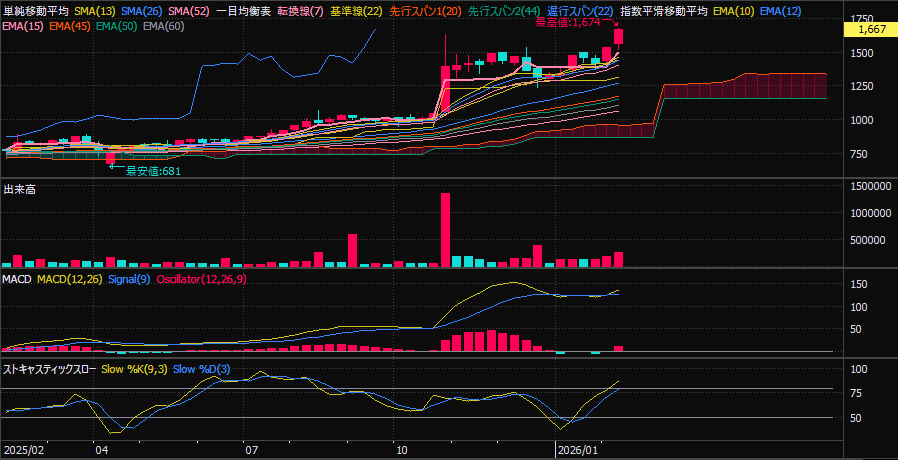Click the current price tag 1,667
Screen dimensions: 898x460
click(871, 30)
